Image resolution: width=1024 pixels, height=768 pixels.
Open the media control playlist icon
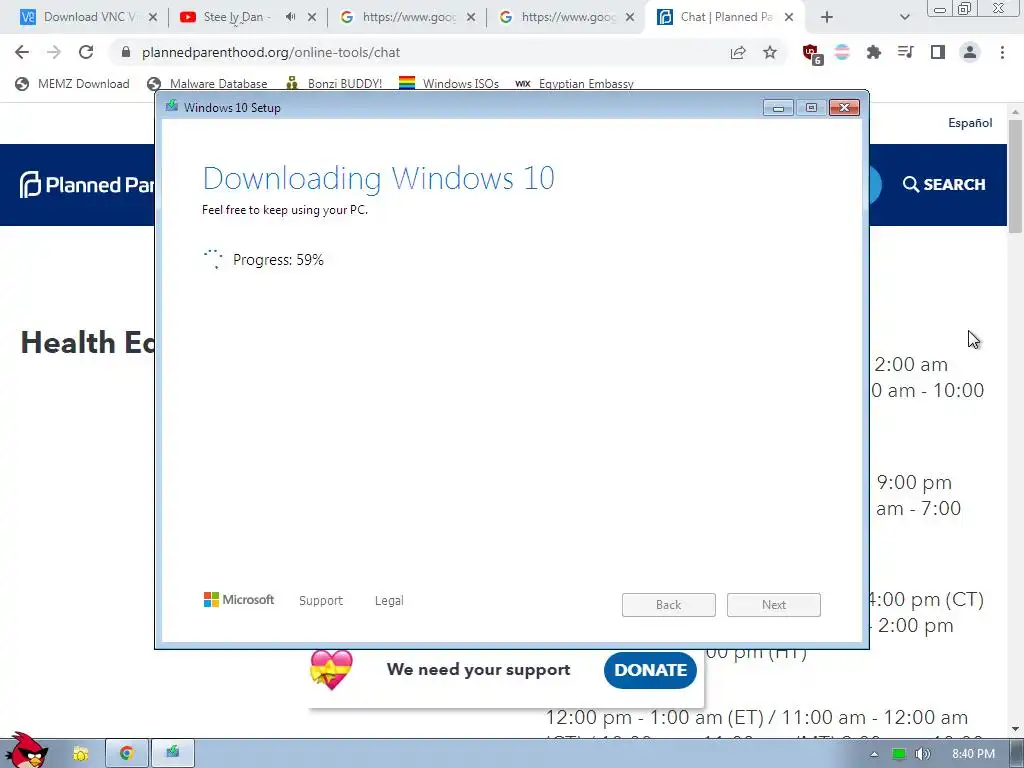point(905,52)
